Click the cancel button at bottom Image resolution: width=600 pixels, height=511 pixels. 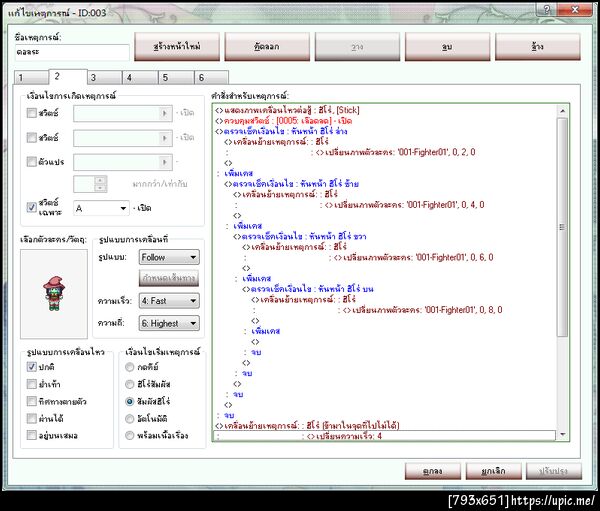494,471
